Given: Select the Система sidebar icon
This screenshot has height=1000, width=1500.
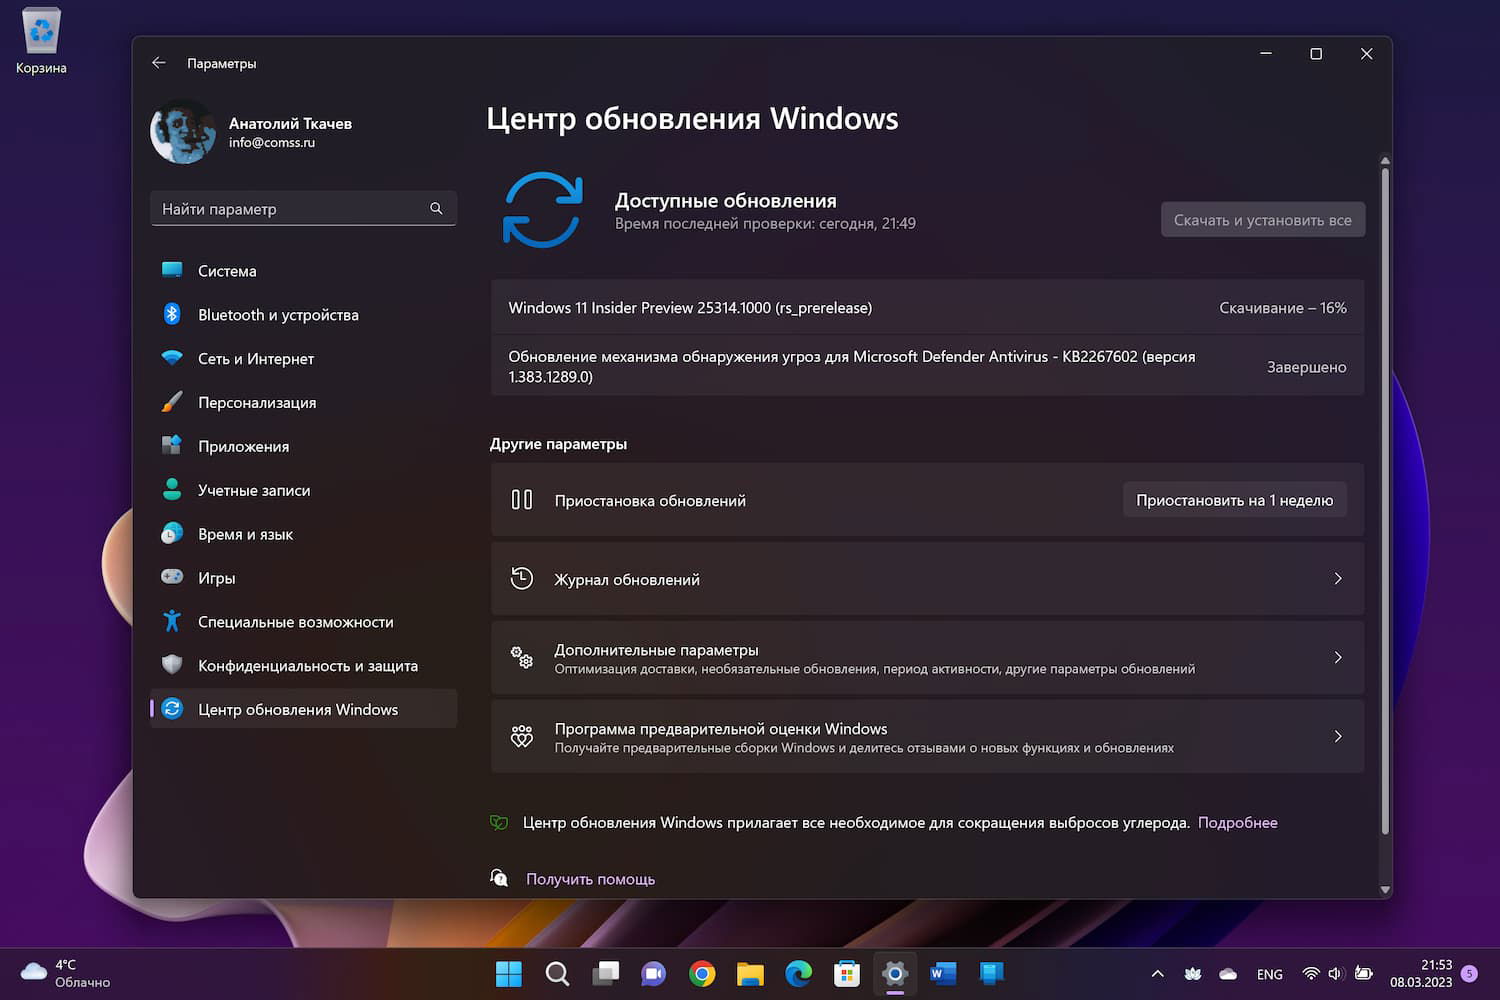Looking at the screenshot, I should point(171,270).
